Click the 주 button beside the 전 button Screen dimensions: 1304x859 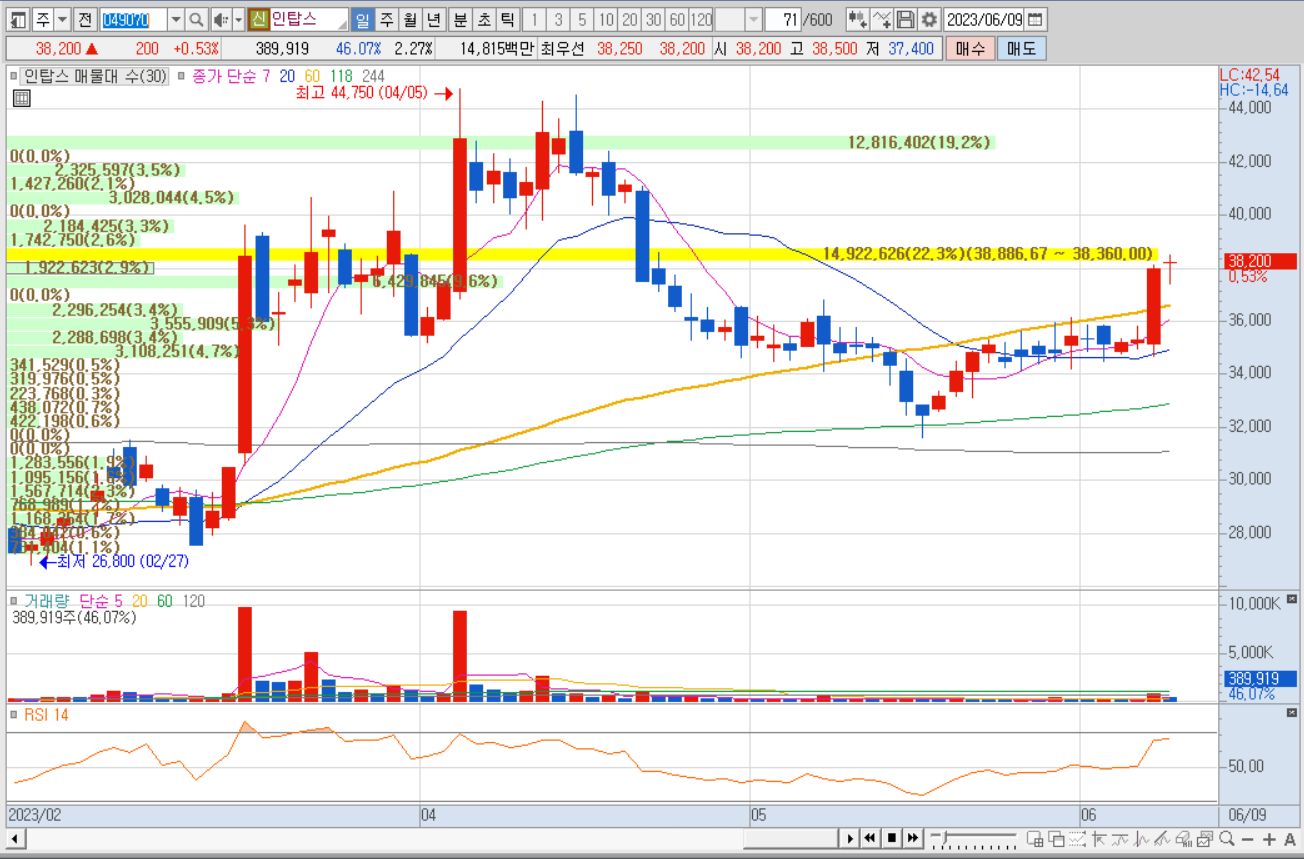pos(42,19)
